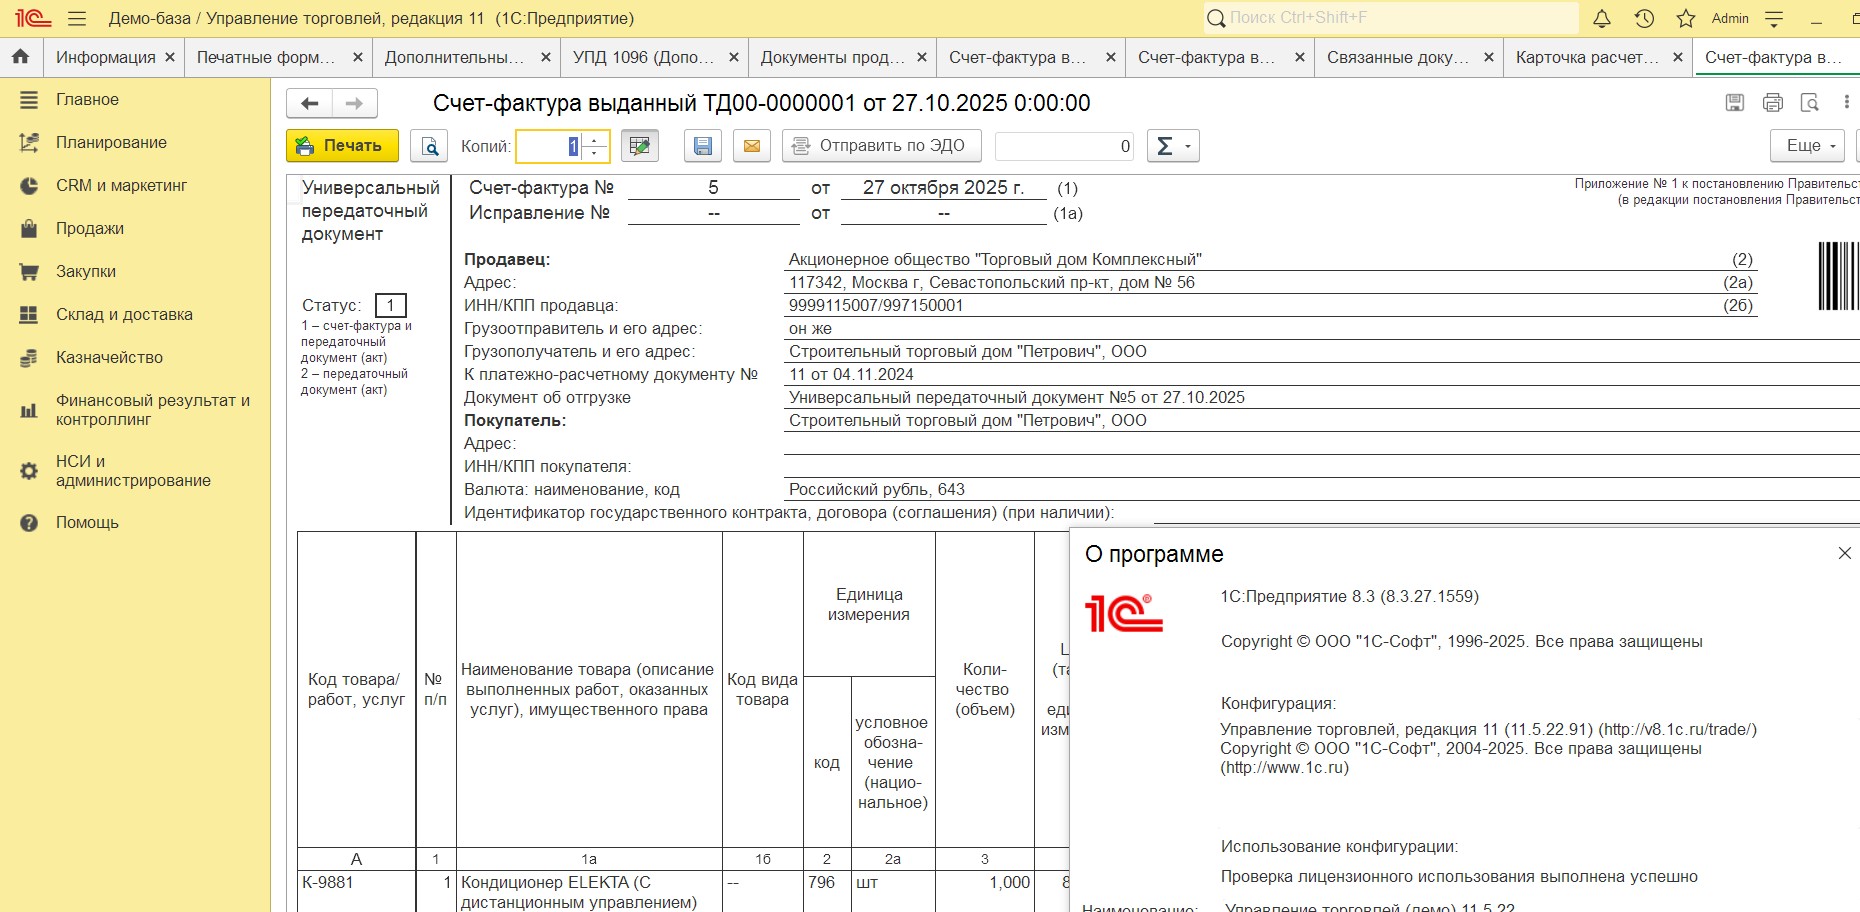Click the print preview magnifier icon
Viewport: 1860px width, 912px height.
(429, 146)
